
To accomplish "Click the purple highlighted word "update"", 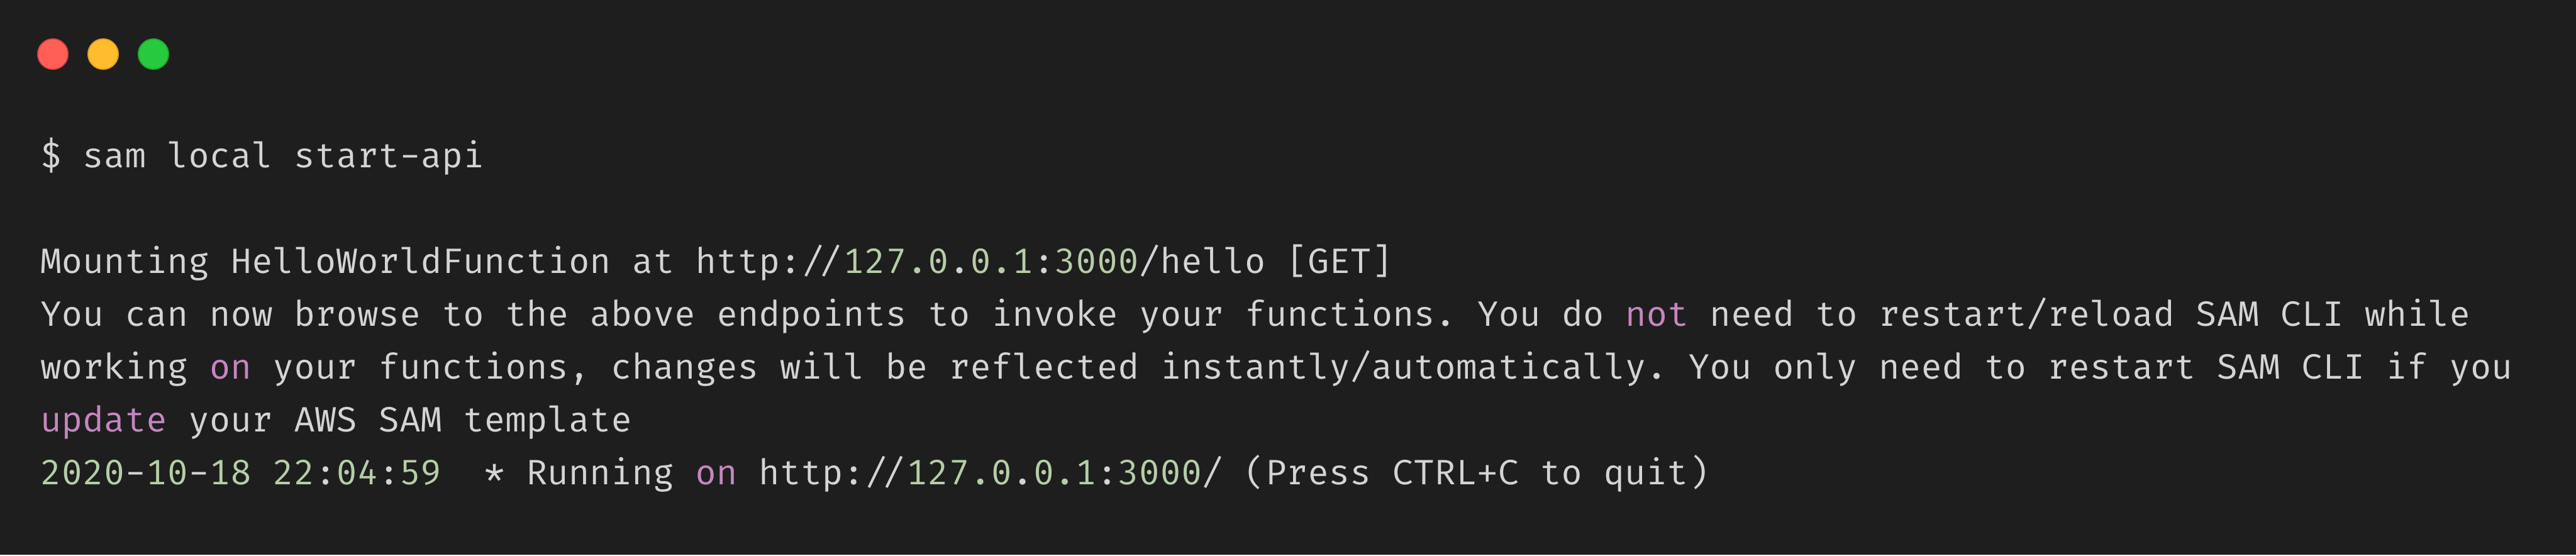I will tap(103, 420).
